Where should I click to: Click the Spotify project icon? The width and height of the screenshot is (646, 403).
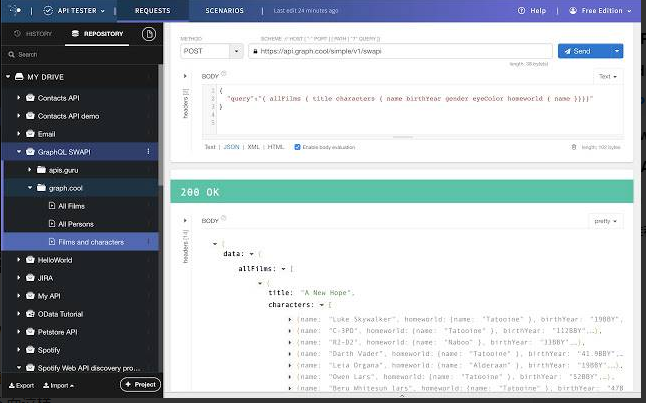coord(30,350)
